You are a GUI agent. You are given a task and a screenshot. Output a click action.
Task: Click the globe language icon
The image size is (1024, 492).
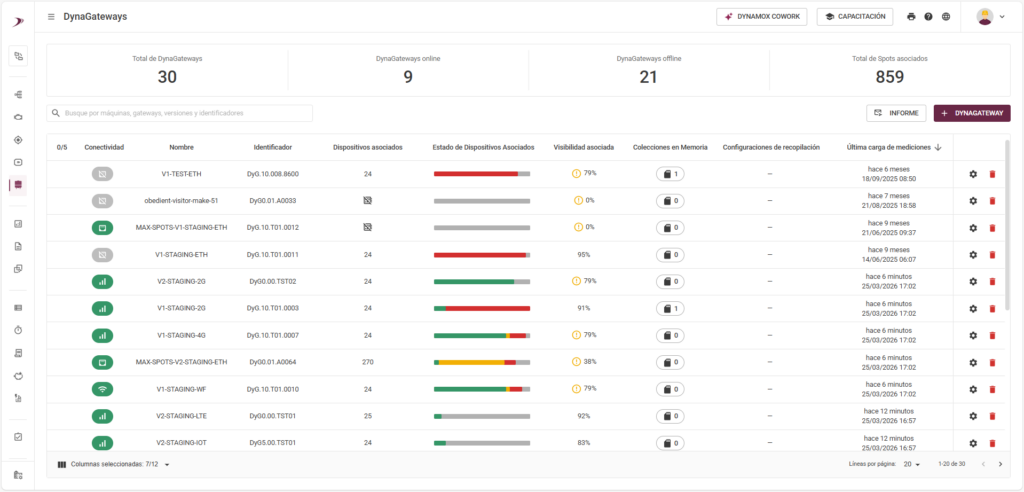point(946,17)
